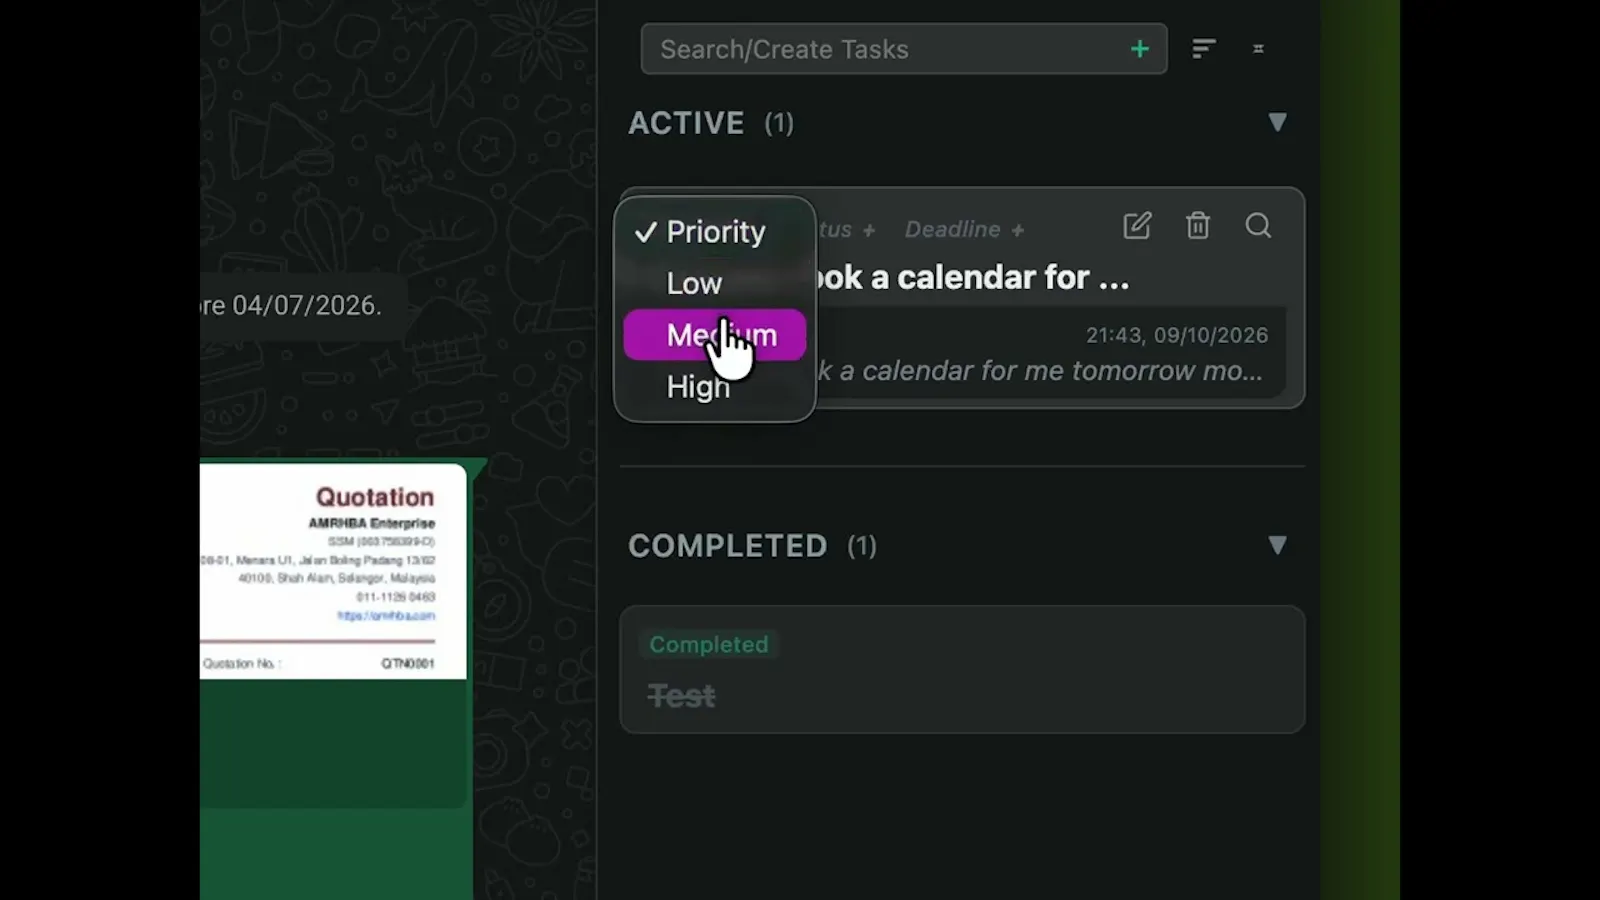
Task: Click the Completed status label
Action: coord(709,645)
